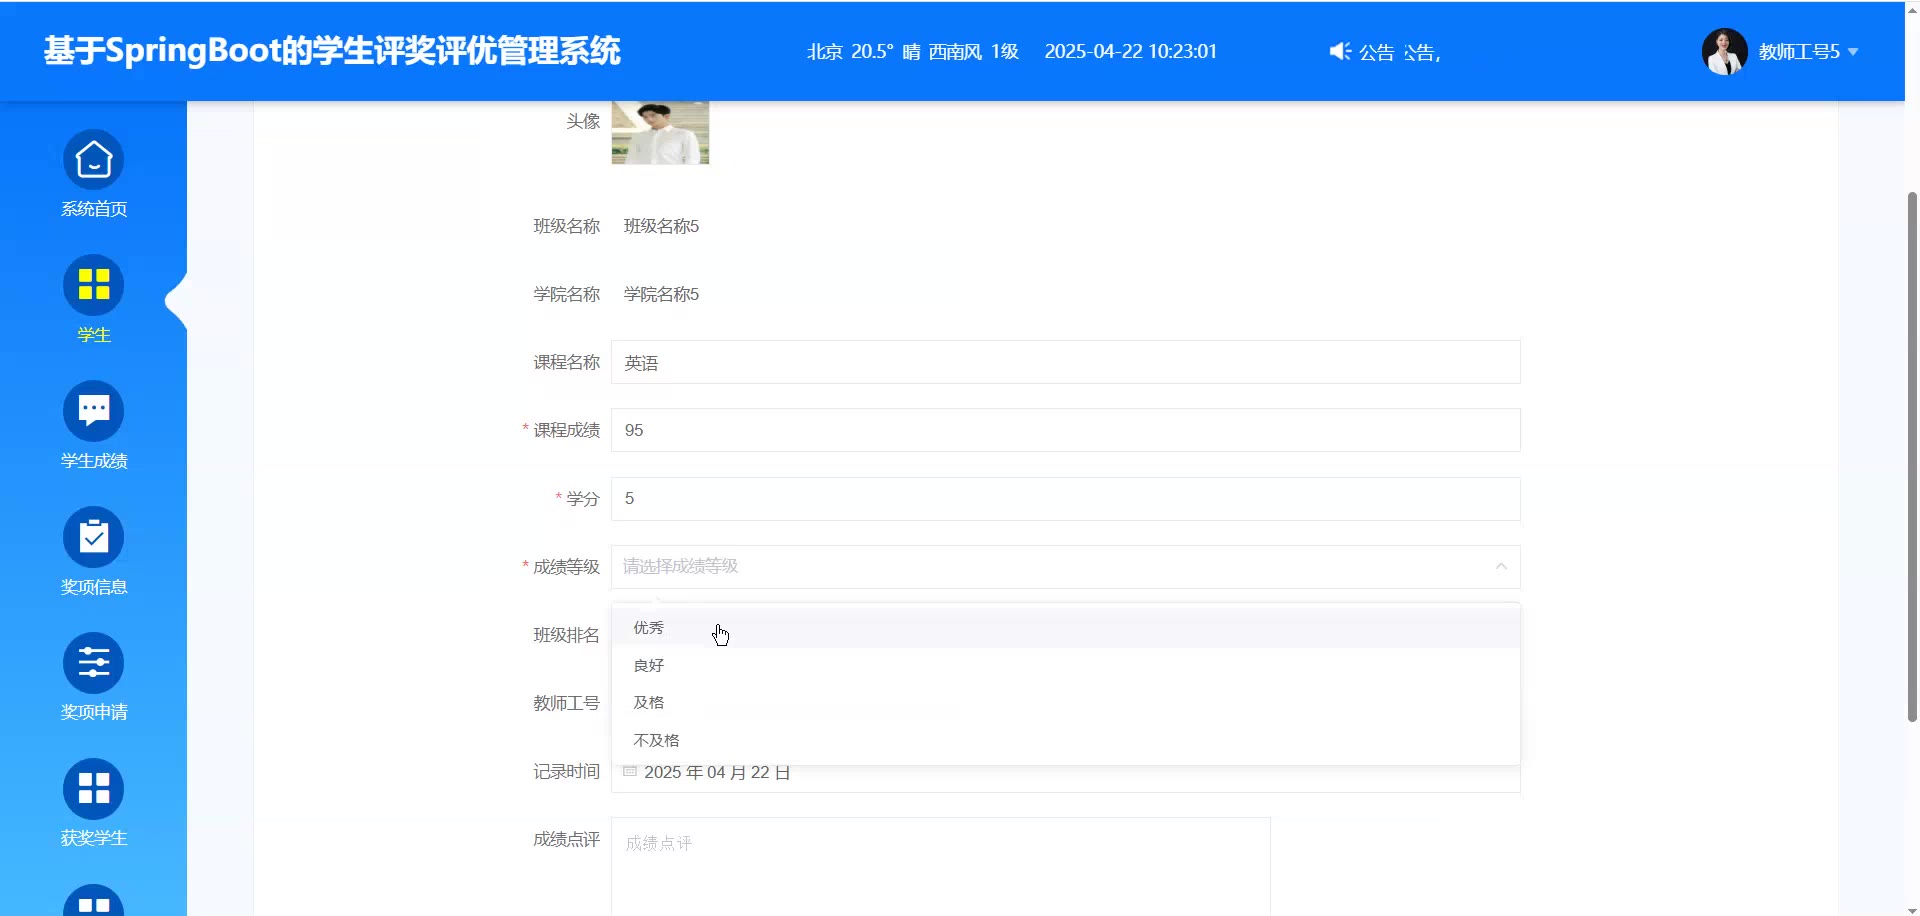Choose 良好 from the grade list
This screenshot has width=1920, height=916.
coord(649,665)
